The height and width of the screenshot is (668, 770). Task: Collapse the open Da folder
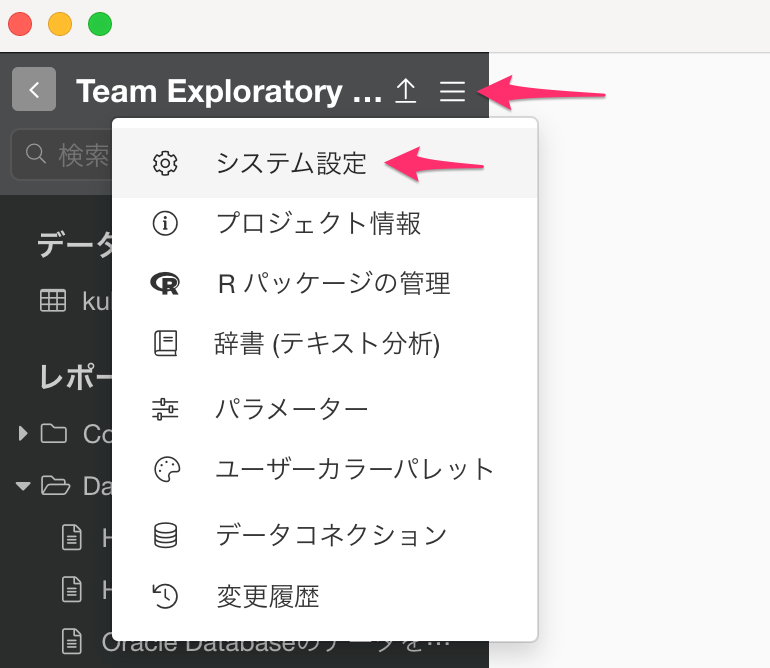[x=23, y=486]
